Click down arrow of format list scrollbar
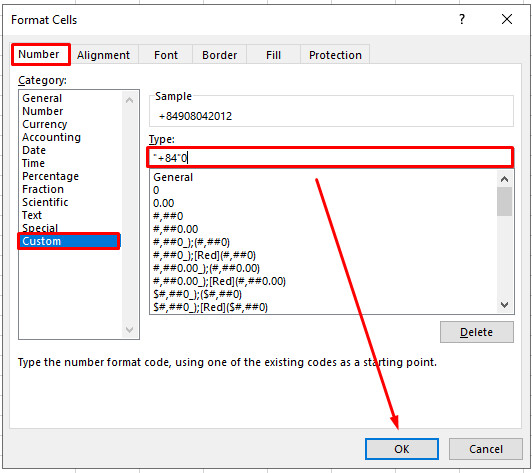Viewport: 532px width, 473px height. [x=505, y=305]
